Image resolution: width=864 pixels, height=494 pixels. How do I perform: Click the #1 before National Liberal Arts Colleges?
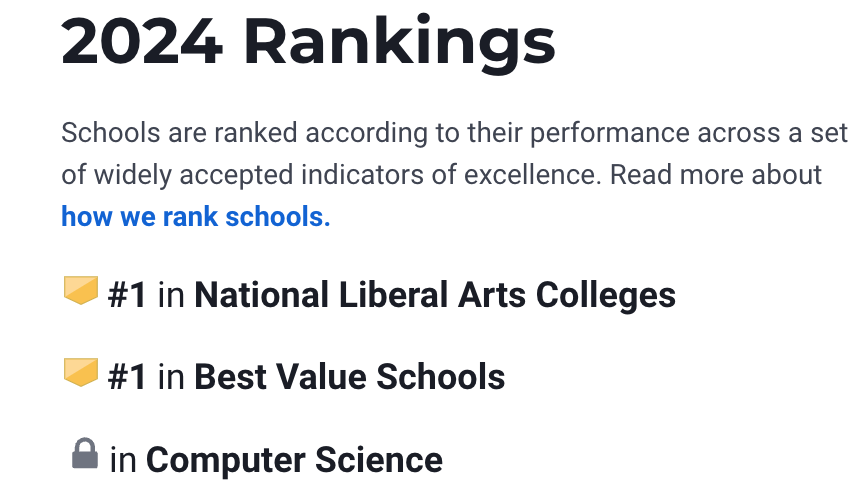[127, 295]
